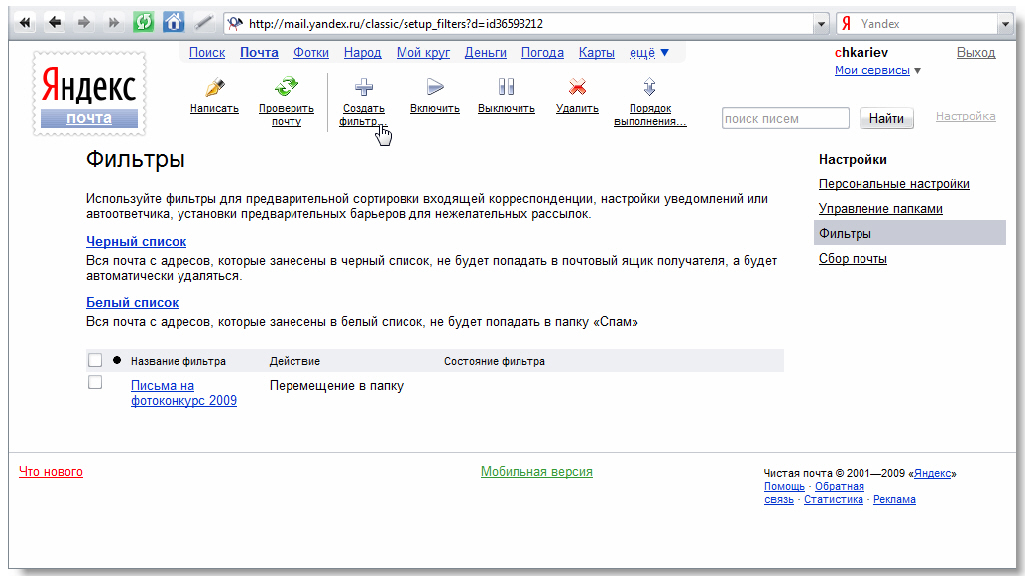Go back with the browser back arrow
The height and width of the screenshot is (576, 1025).
click(x=55, y=24)
